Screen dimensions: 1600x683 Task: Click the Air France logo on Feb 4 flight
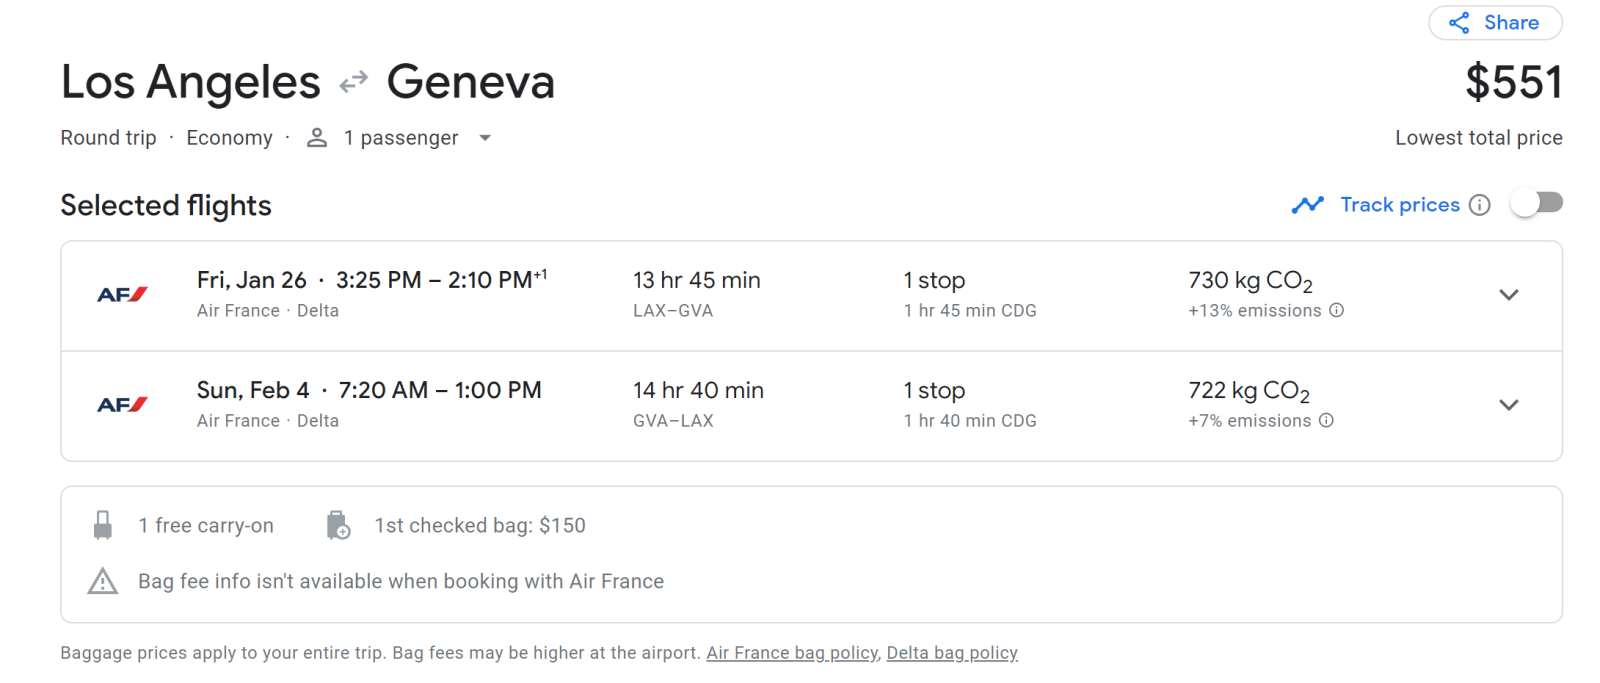(x=122, y=405)
